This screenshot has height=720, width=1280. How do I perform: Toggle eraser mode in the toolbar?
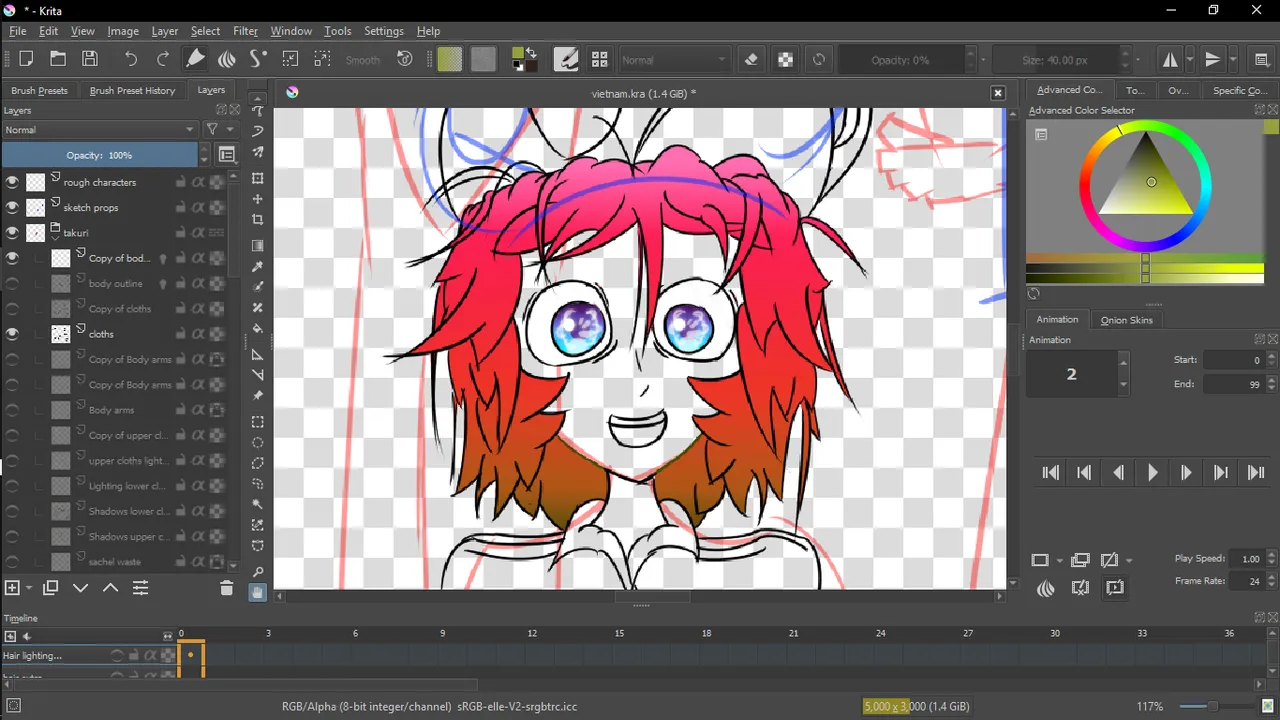tap(752, 59)
